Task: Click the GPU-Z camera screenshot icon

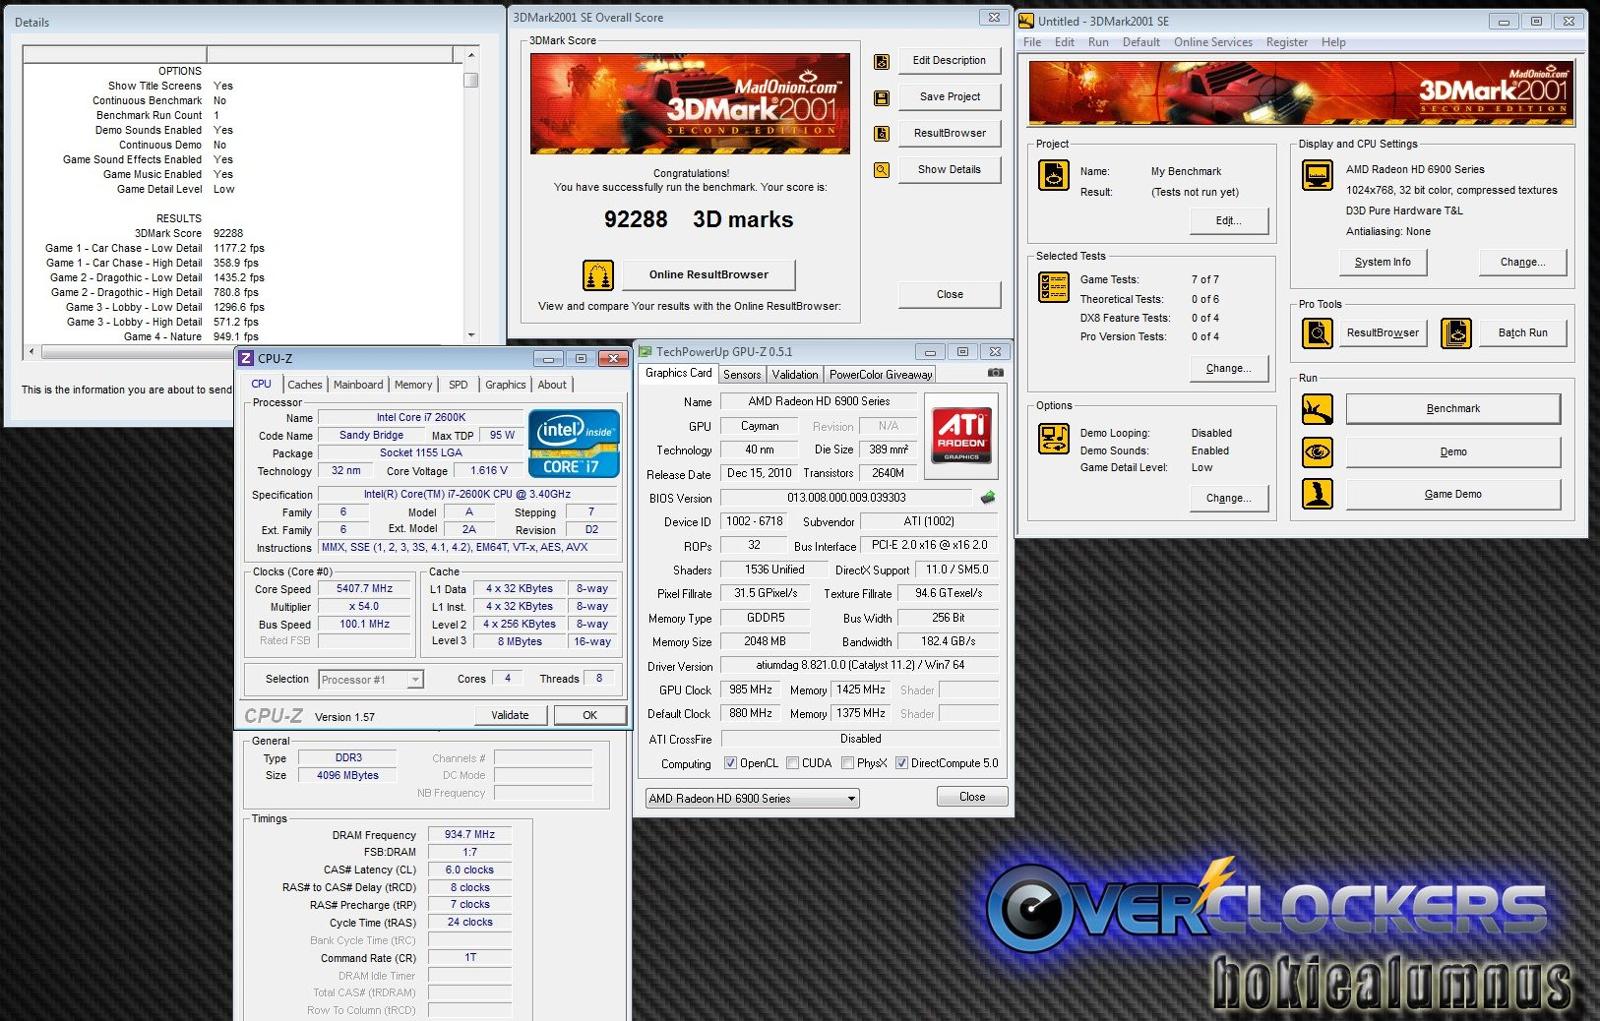Action: pos(995,373)
